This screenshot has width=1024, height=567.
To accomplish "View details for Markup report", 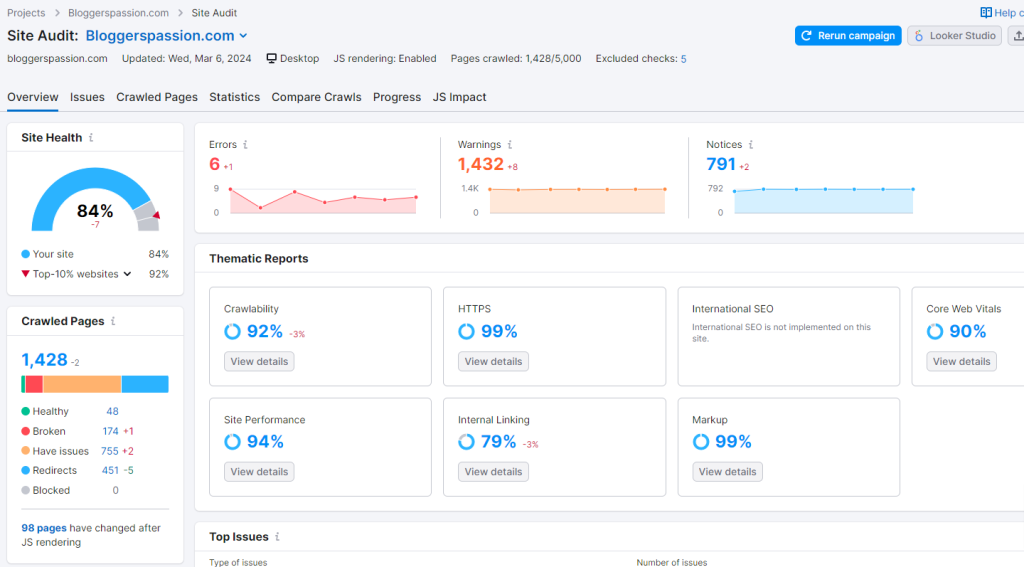I will (x=728, y=472).
